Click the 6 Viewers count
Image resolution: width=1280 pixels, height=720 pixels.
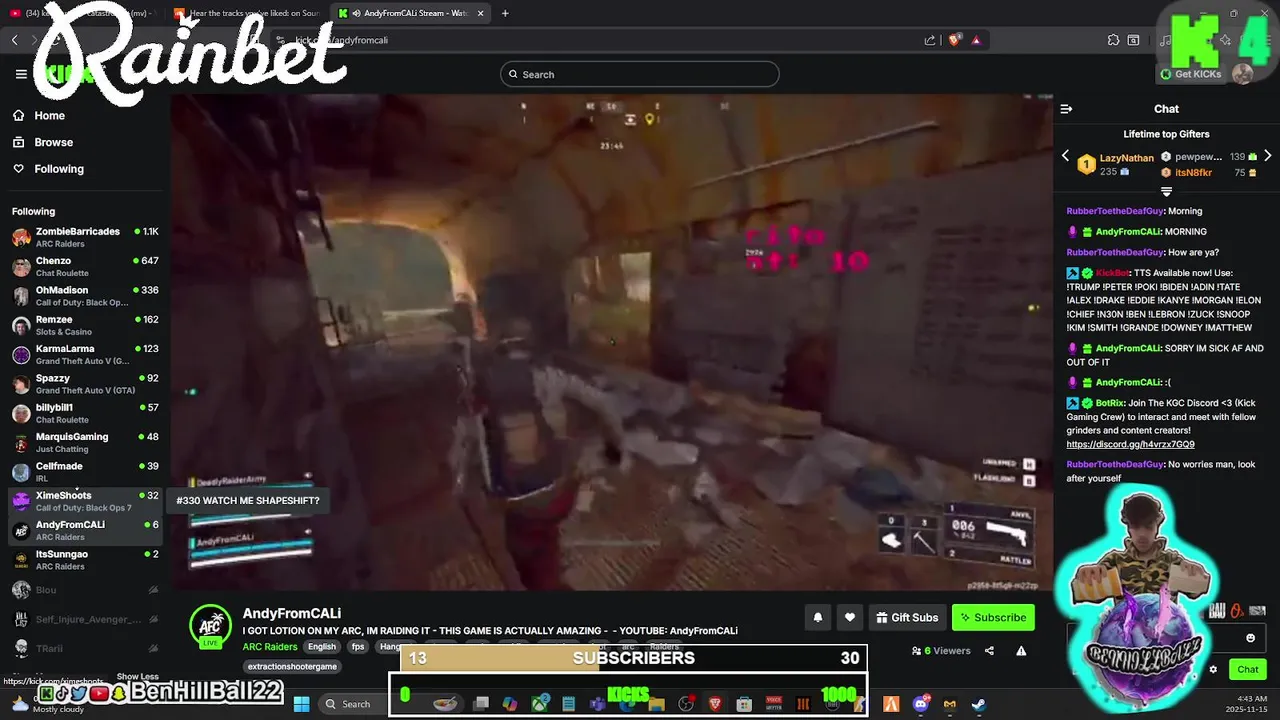click(941, 651)
